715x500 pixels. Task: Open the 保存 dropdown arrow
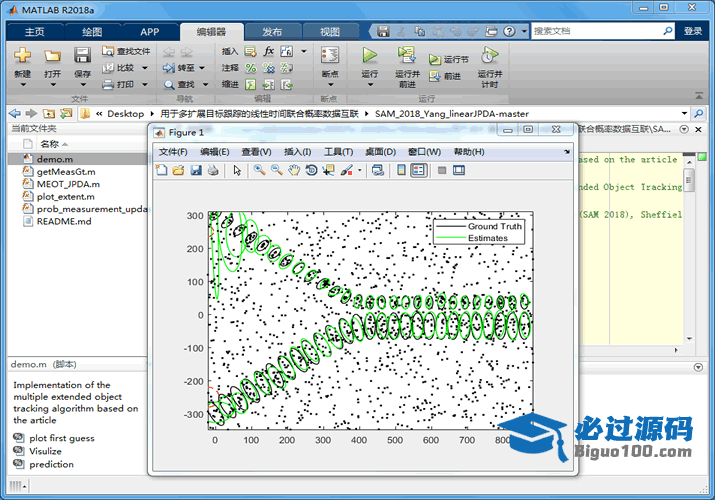83,85
